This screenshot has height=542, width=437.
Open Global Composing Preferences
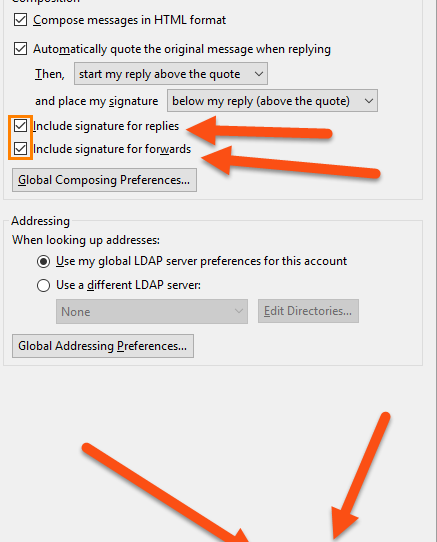coord(104,180)
